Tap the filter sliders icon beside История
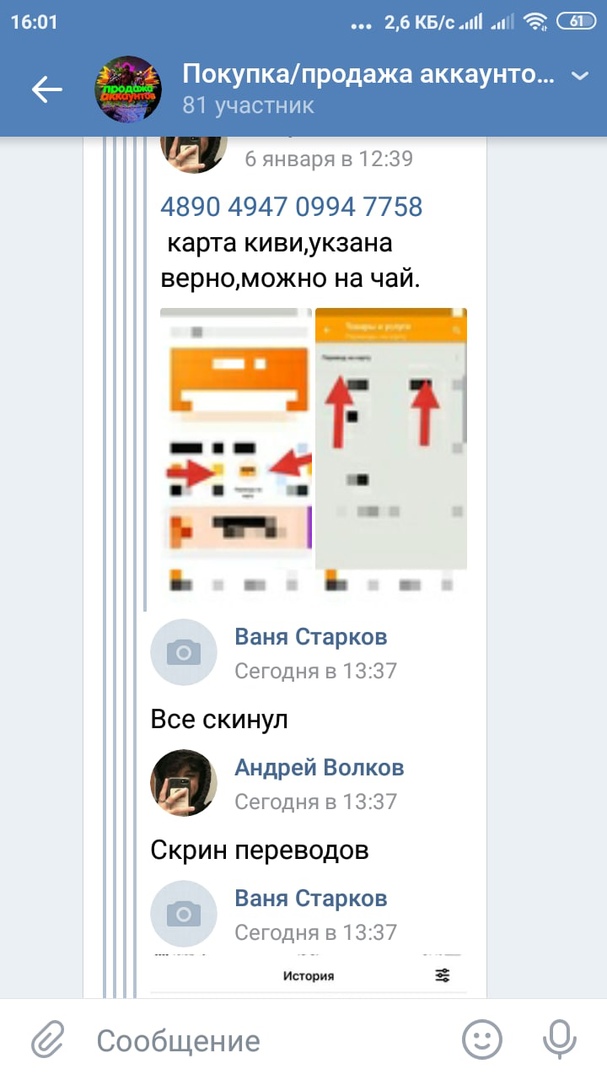Screen dimensions: 607x1080 pyautogui.click(x=442, y=975)
